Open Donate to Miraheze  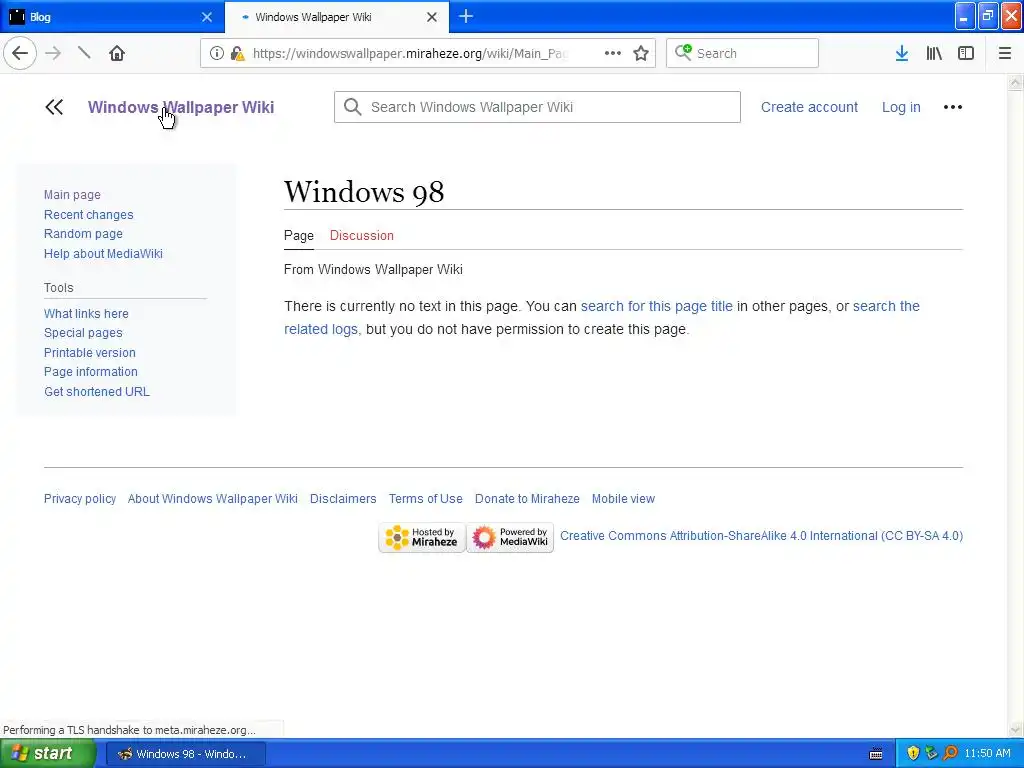tap(527, 499)
